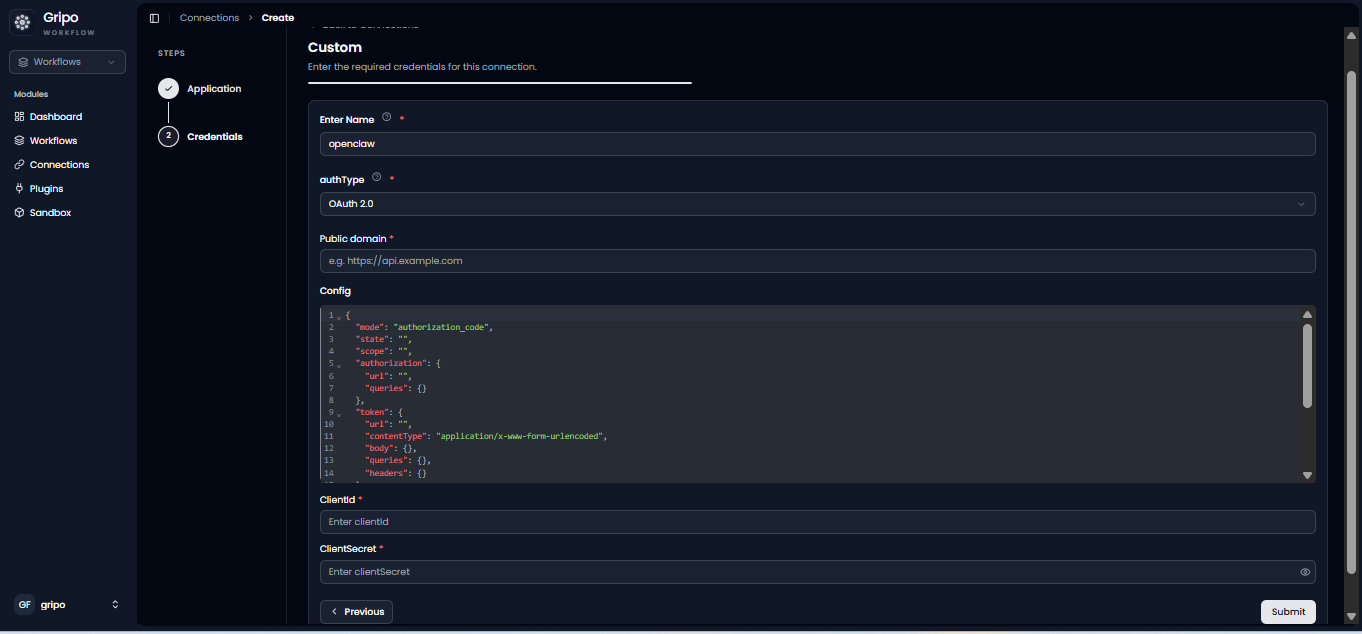Expand the Workflows selector dropdown

coord(68,62)
